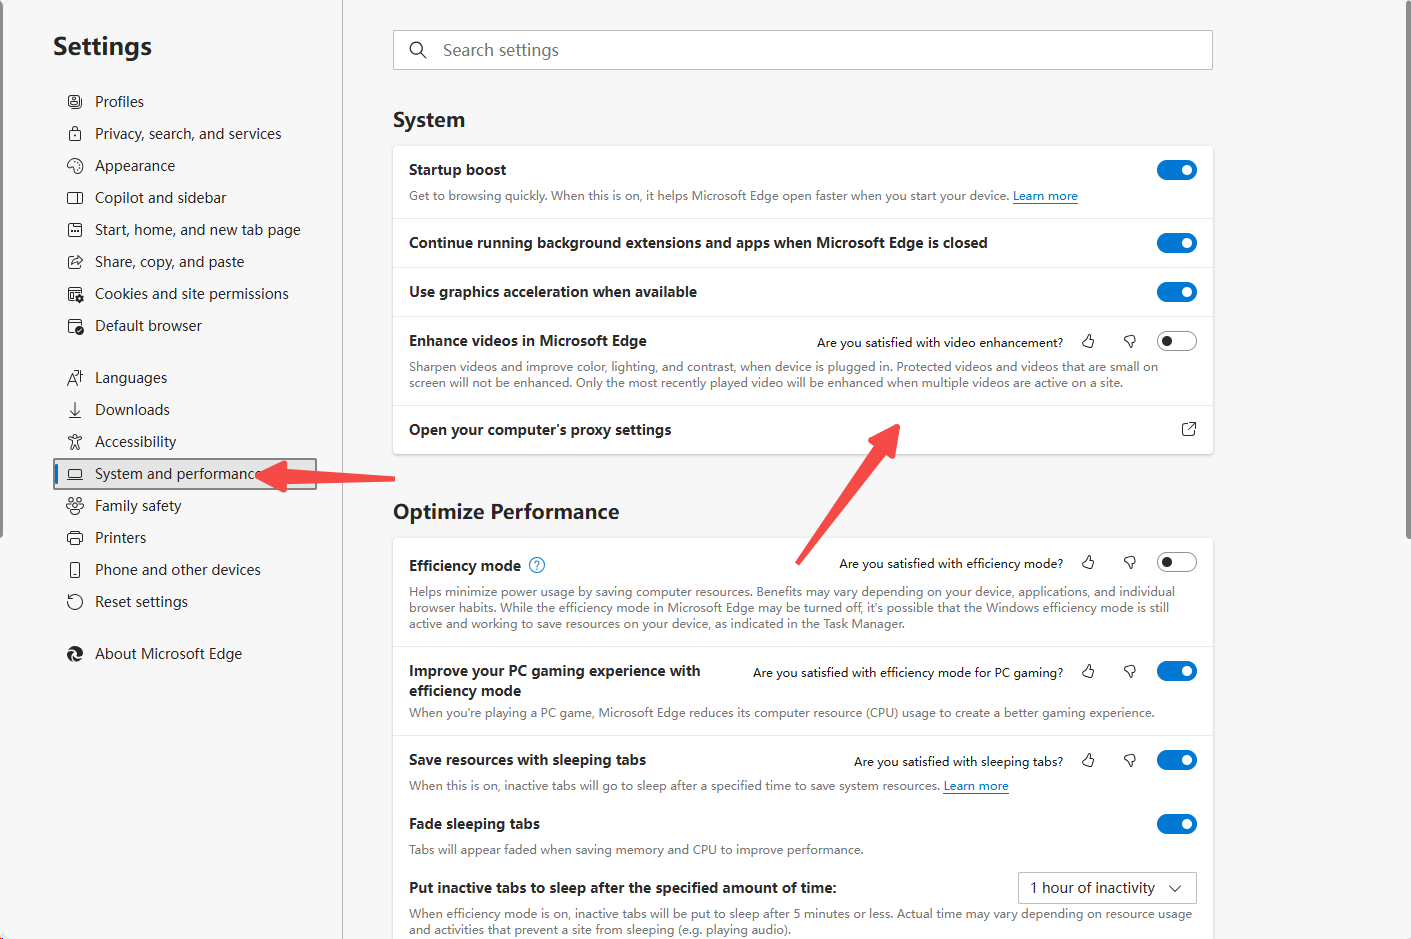Disable graphics acceleration toggle
The image size is (1411, 939).
1177,292
